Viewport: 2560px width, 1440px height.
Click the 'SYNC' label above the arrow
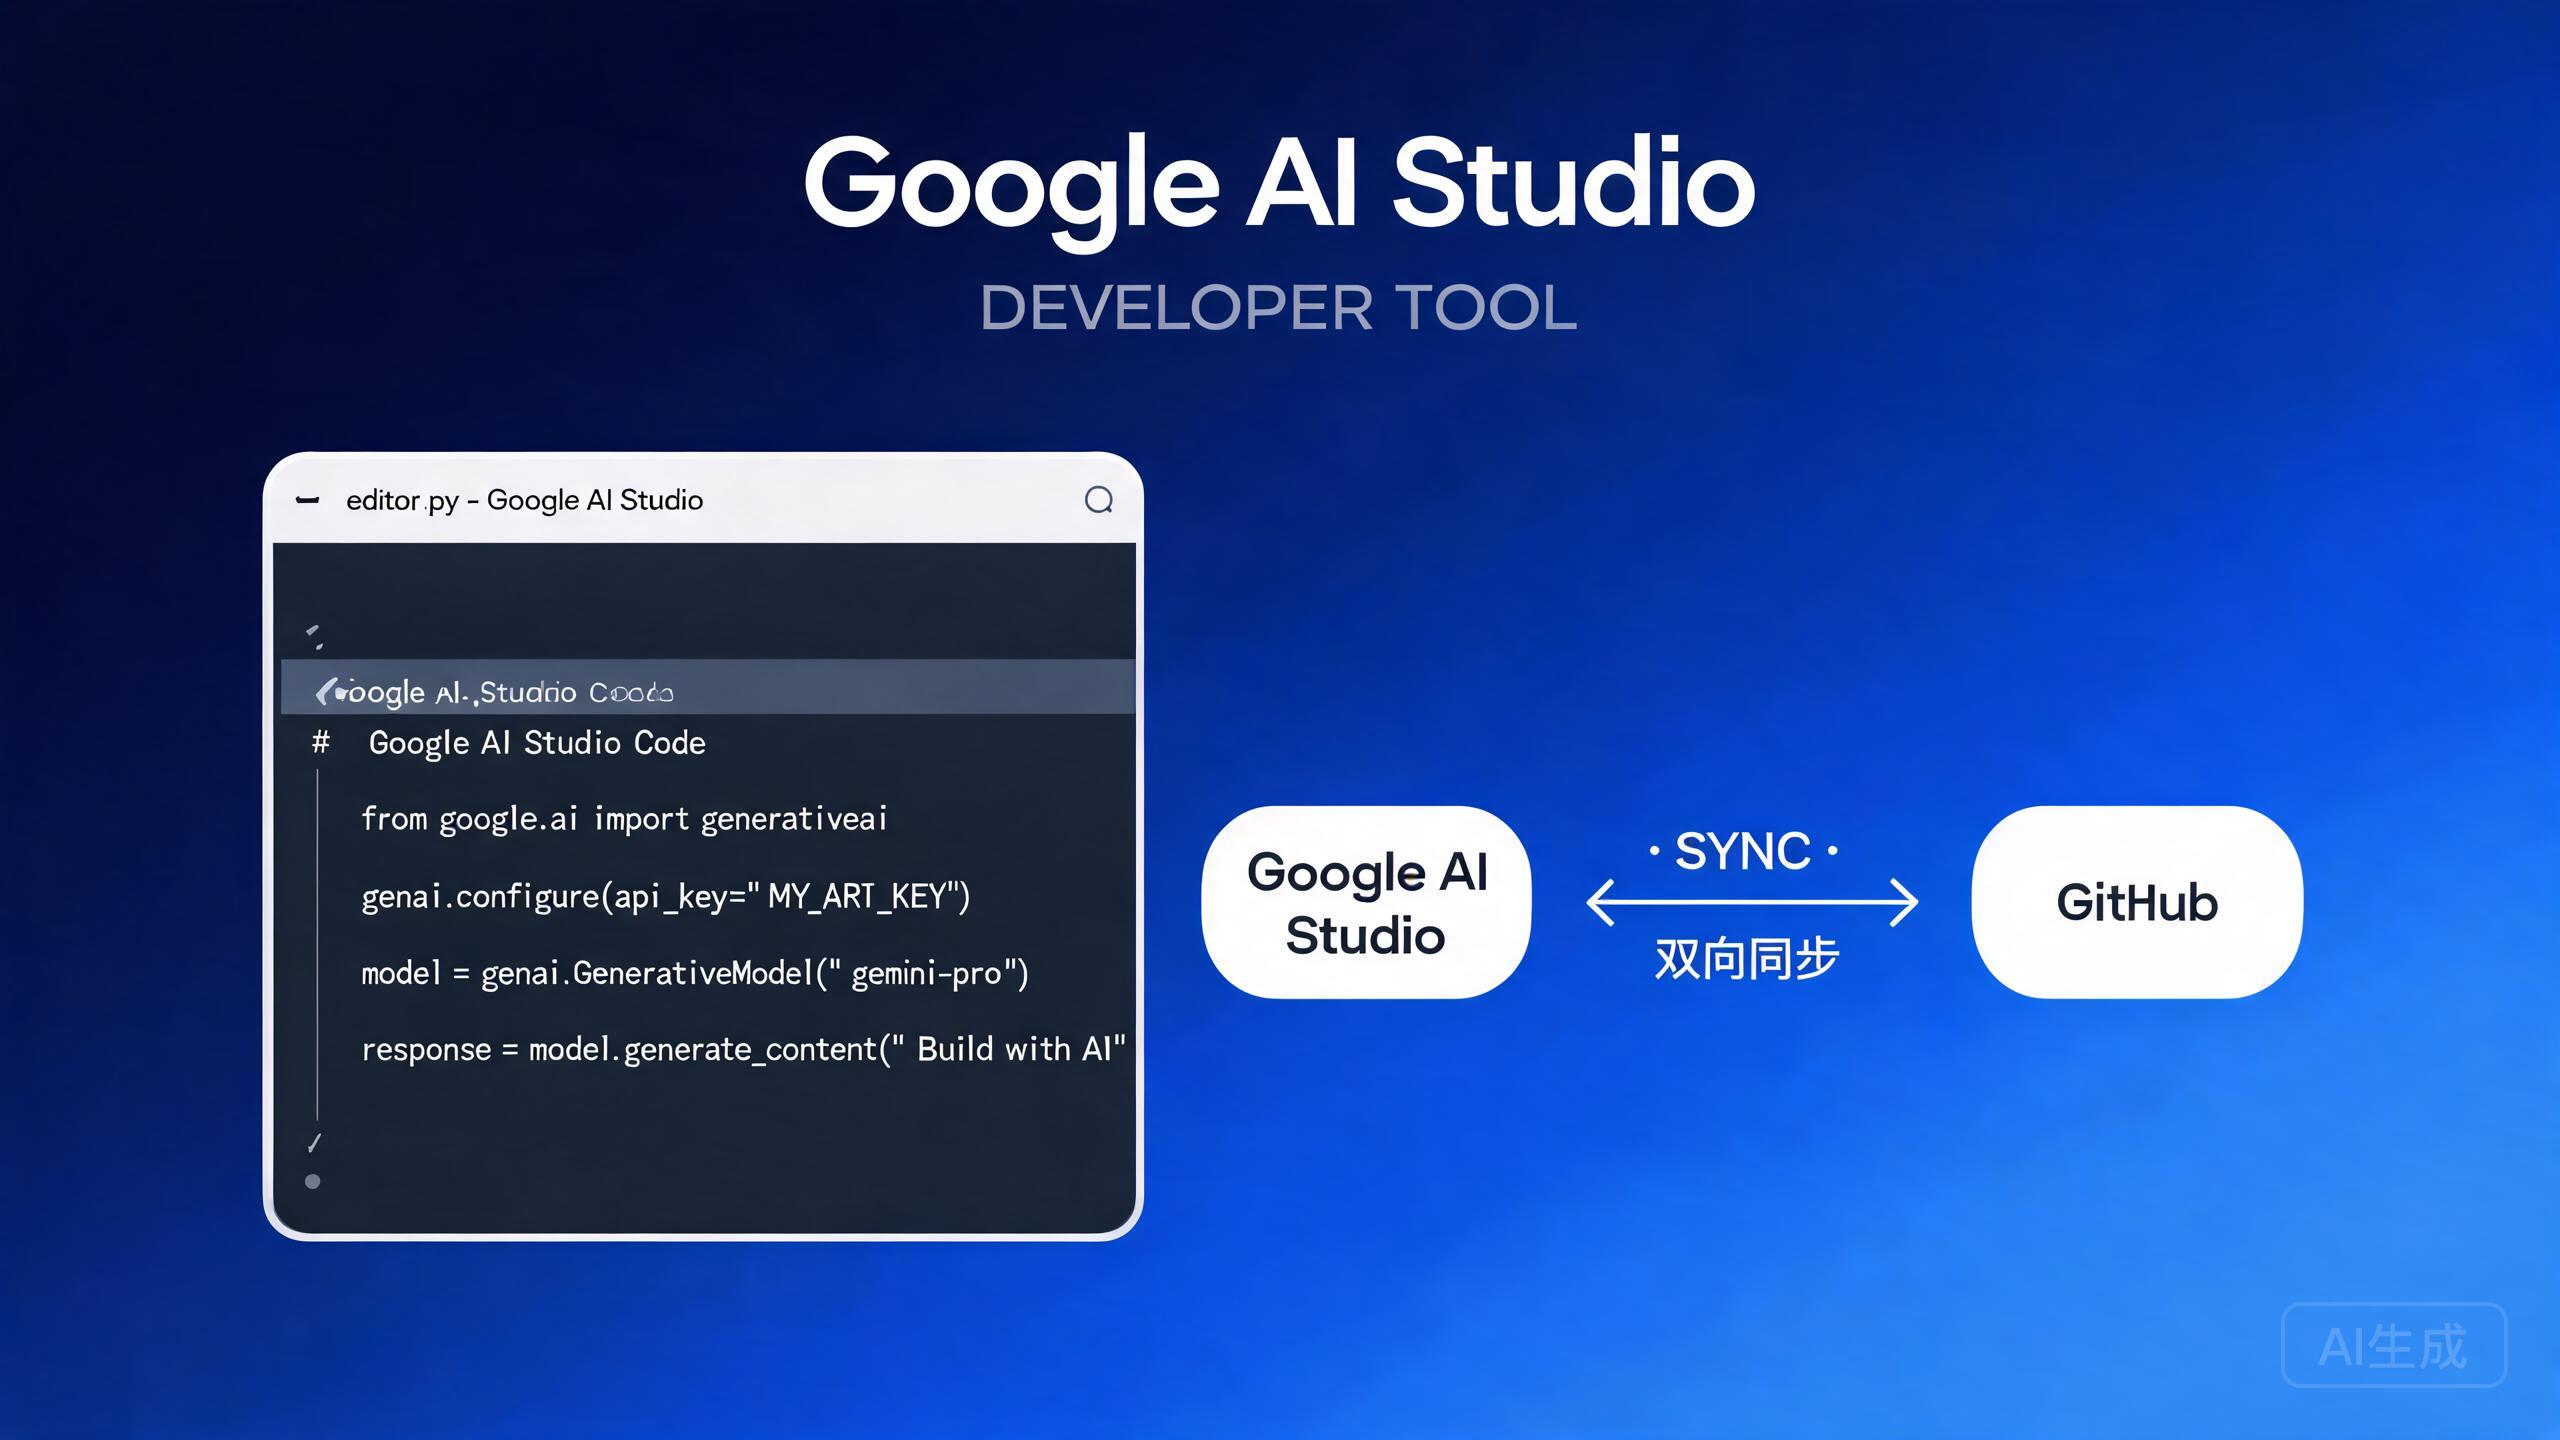1743,852
